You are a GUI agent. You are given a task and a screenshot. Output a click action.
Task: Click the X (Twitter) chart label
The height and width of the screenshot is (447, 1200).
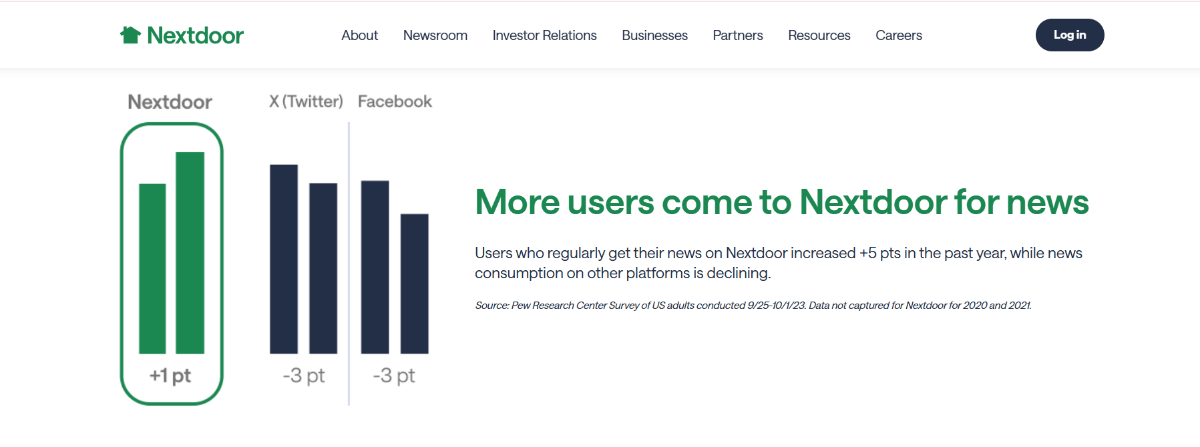[306, 102]
